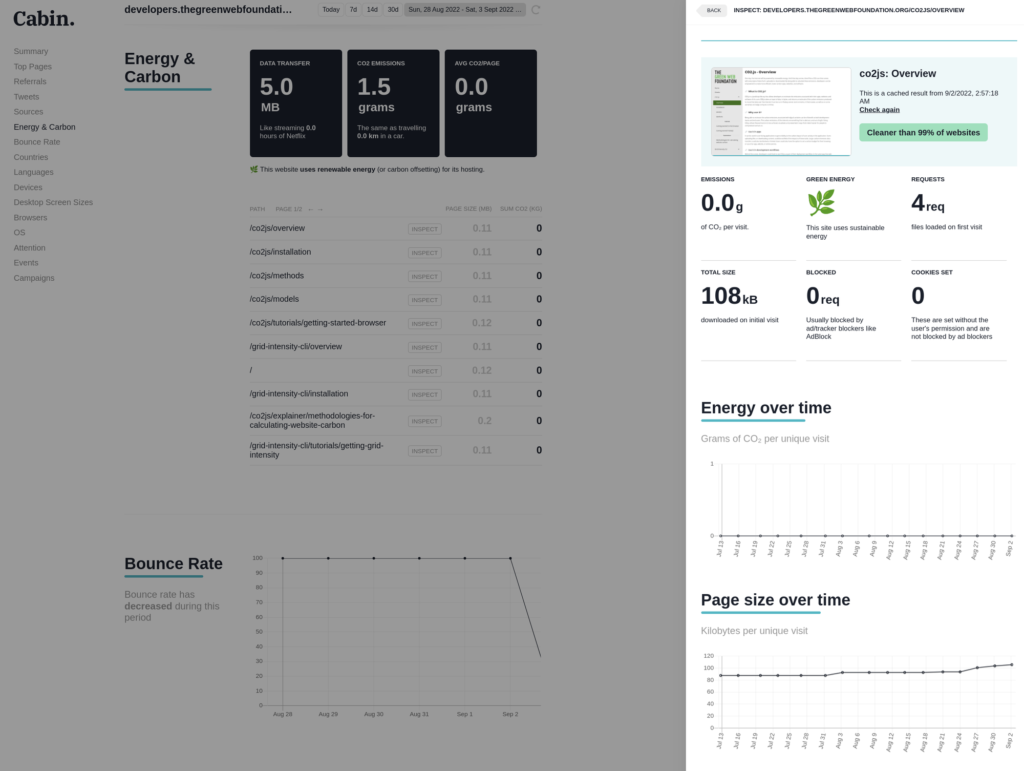Click the Check again link
Viewport: 1024px width, 771px height.
coord(879,110)
